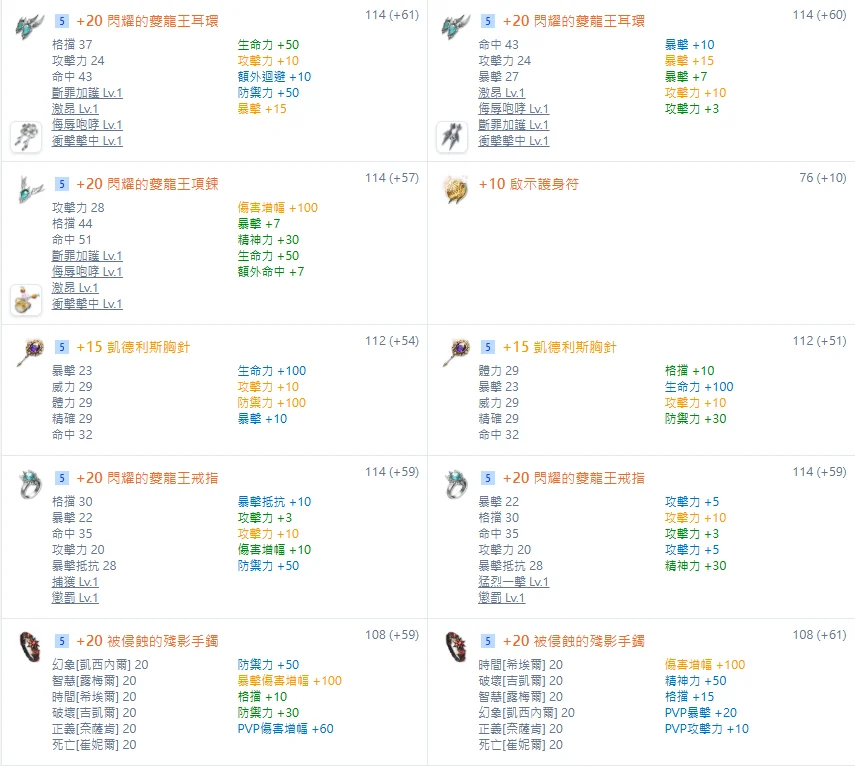Open 猛烈一擊 Lv.1 skill link
This screenshot has width=855, height=766.
click(514, 582)
